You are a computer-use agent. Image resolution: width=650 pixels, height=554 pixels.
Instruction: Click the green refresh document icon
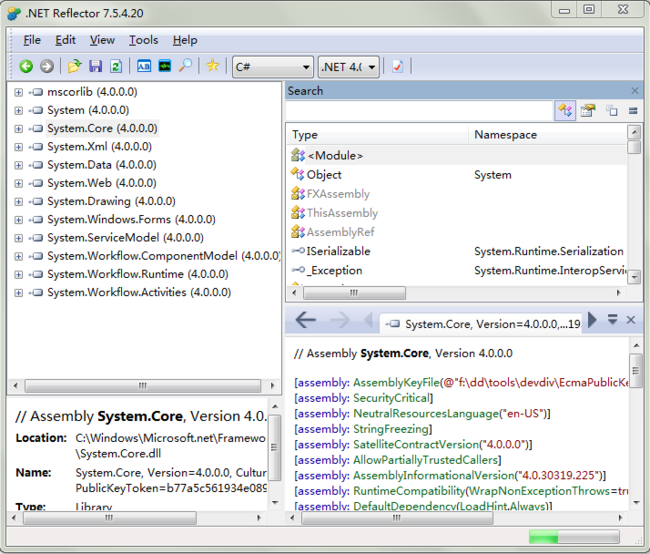coord(116,66)
